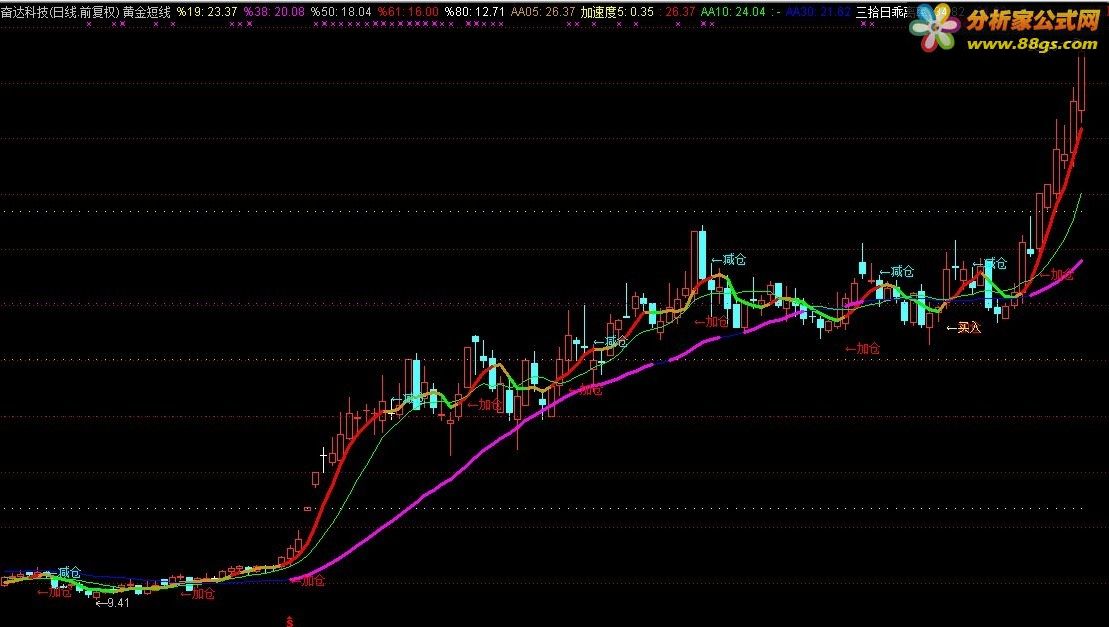
Task: Click the AA05: 26.37 moving average label
Action: click(x=543, y=11)
